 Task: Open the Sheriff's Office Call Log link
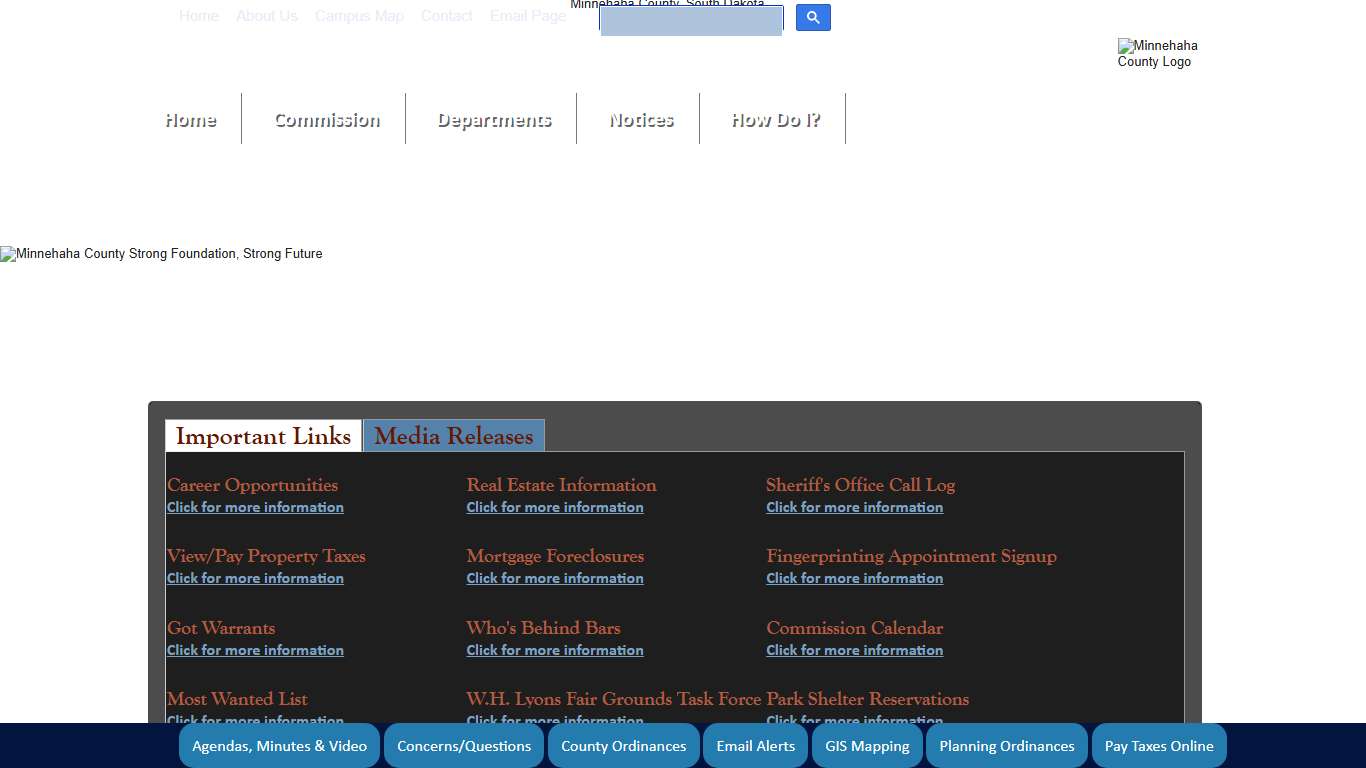coord(854,507)
